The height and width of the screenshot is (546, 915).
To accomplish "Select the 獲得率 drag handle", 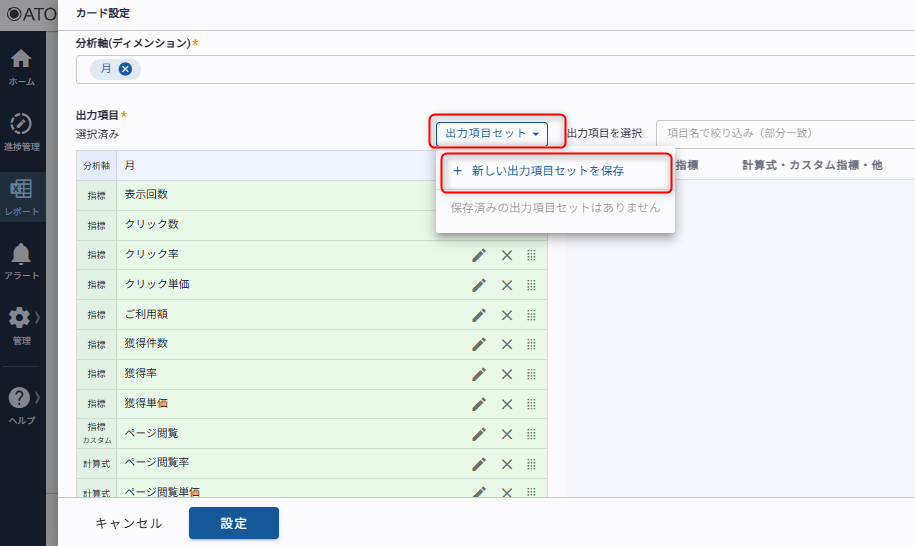I will pos(531,374).
